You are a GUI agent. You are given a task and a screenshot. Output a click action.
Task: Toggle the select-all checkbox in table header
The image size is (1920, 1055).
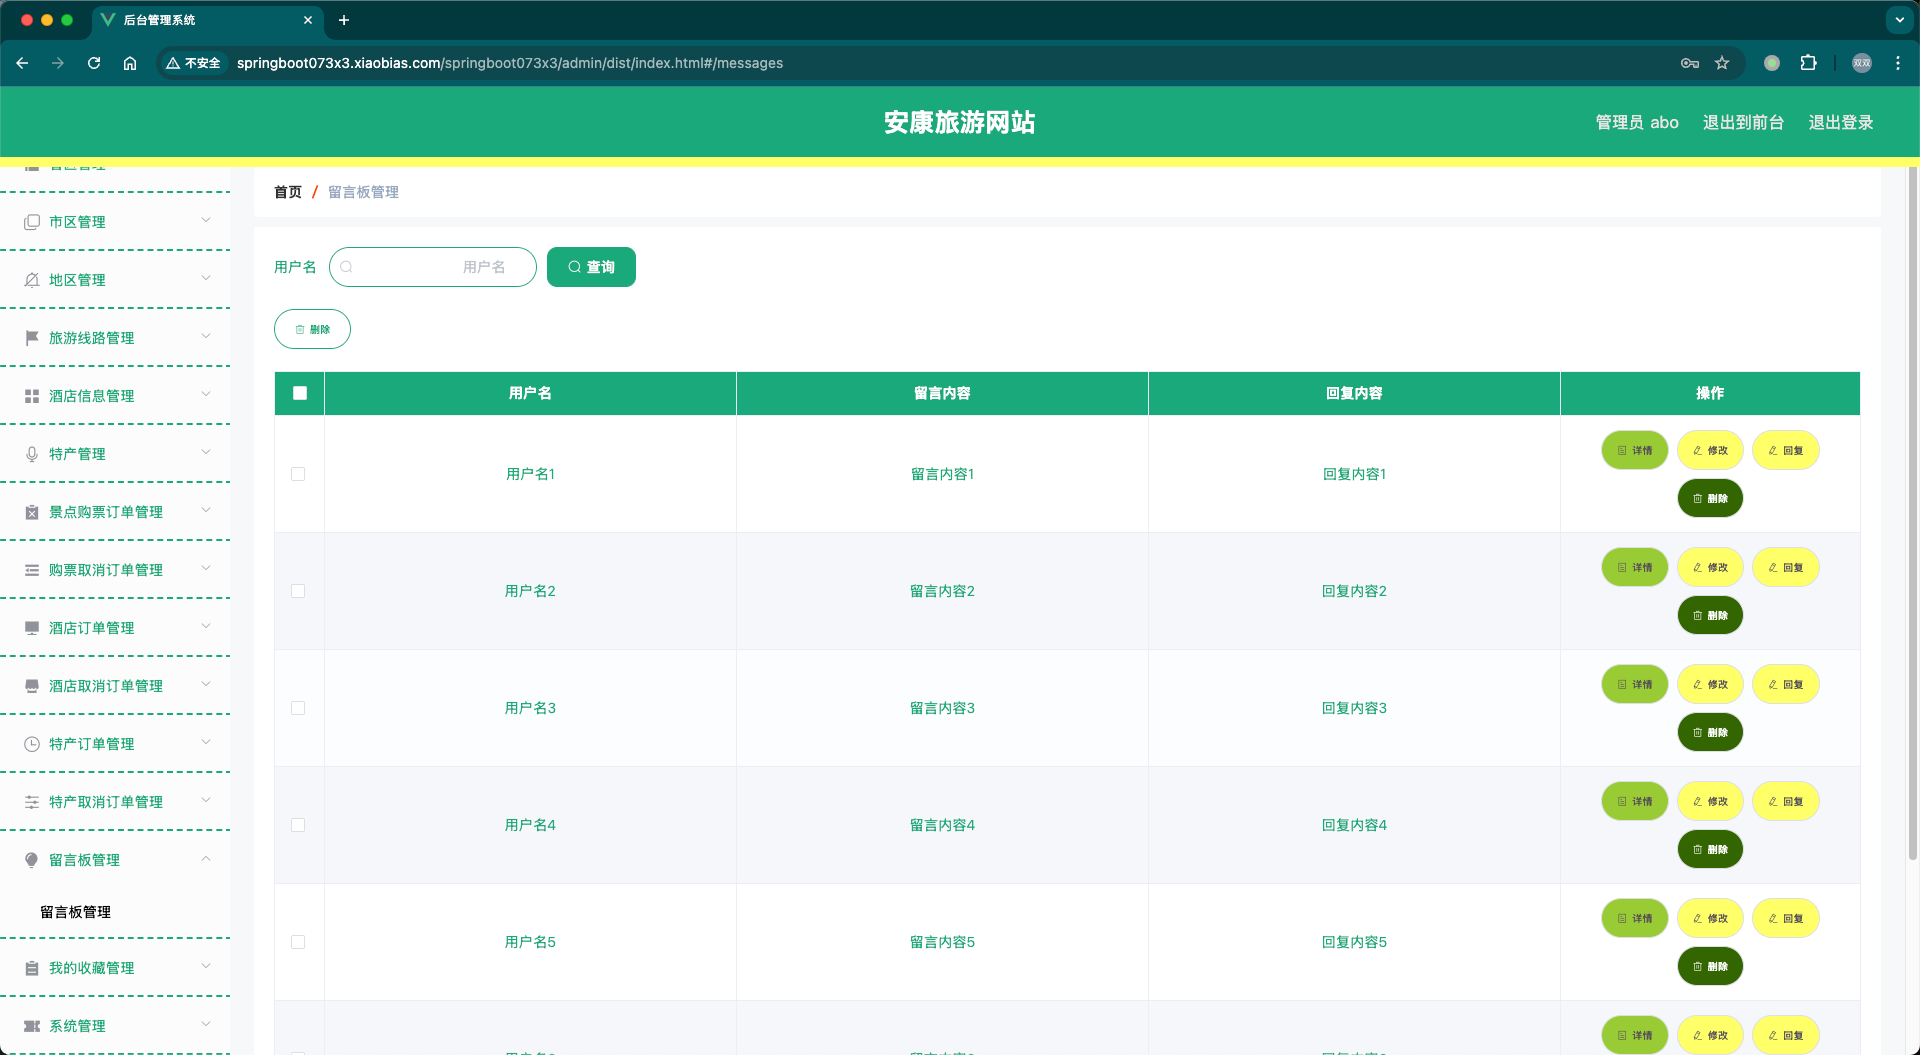click(x=300, y=393)
